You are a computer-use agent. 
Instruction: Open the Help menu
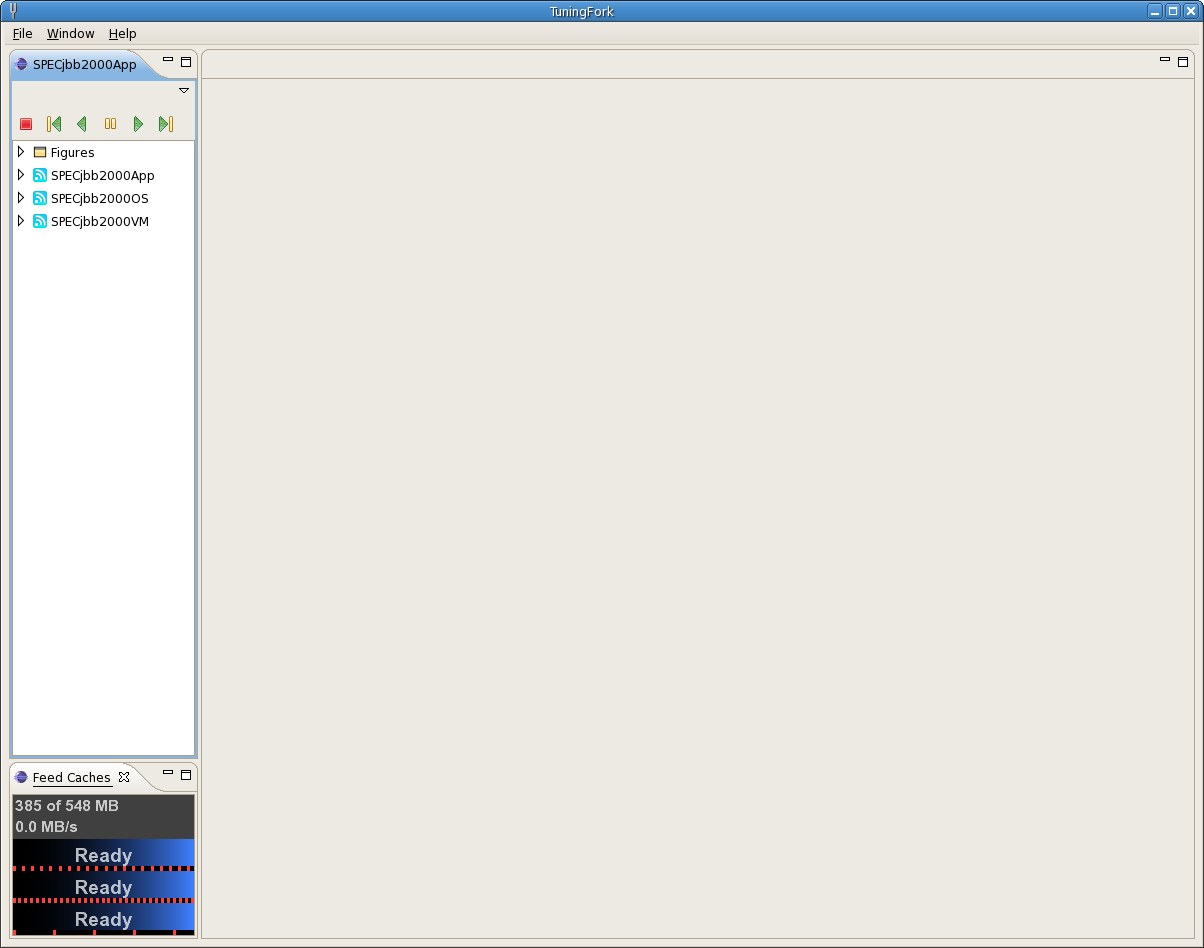[122, 34]
